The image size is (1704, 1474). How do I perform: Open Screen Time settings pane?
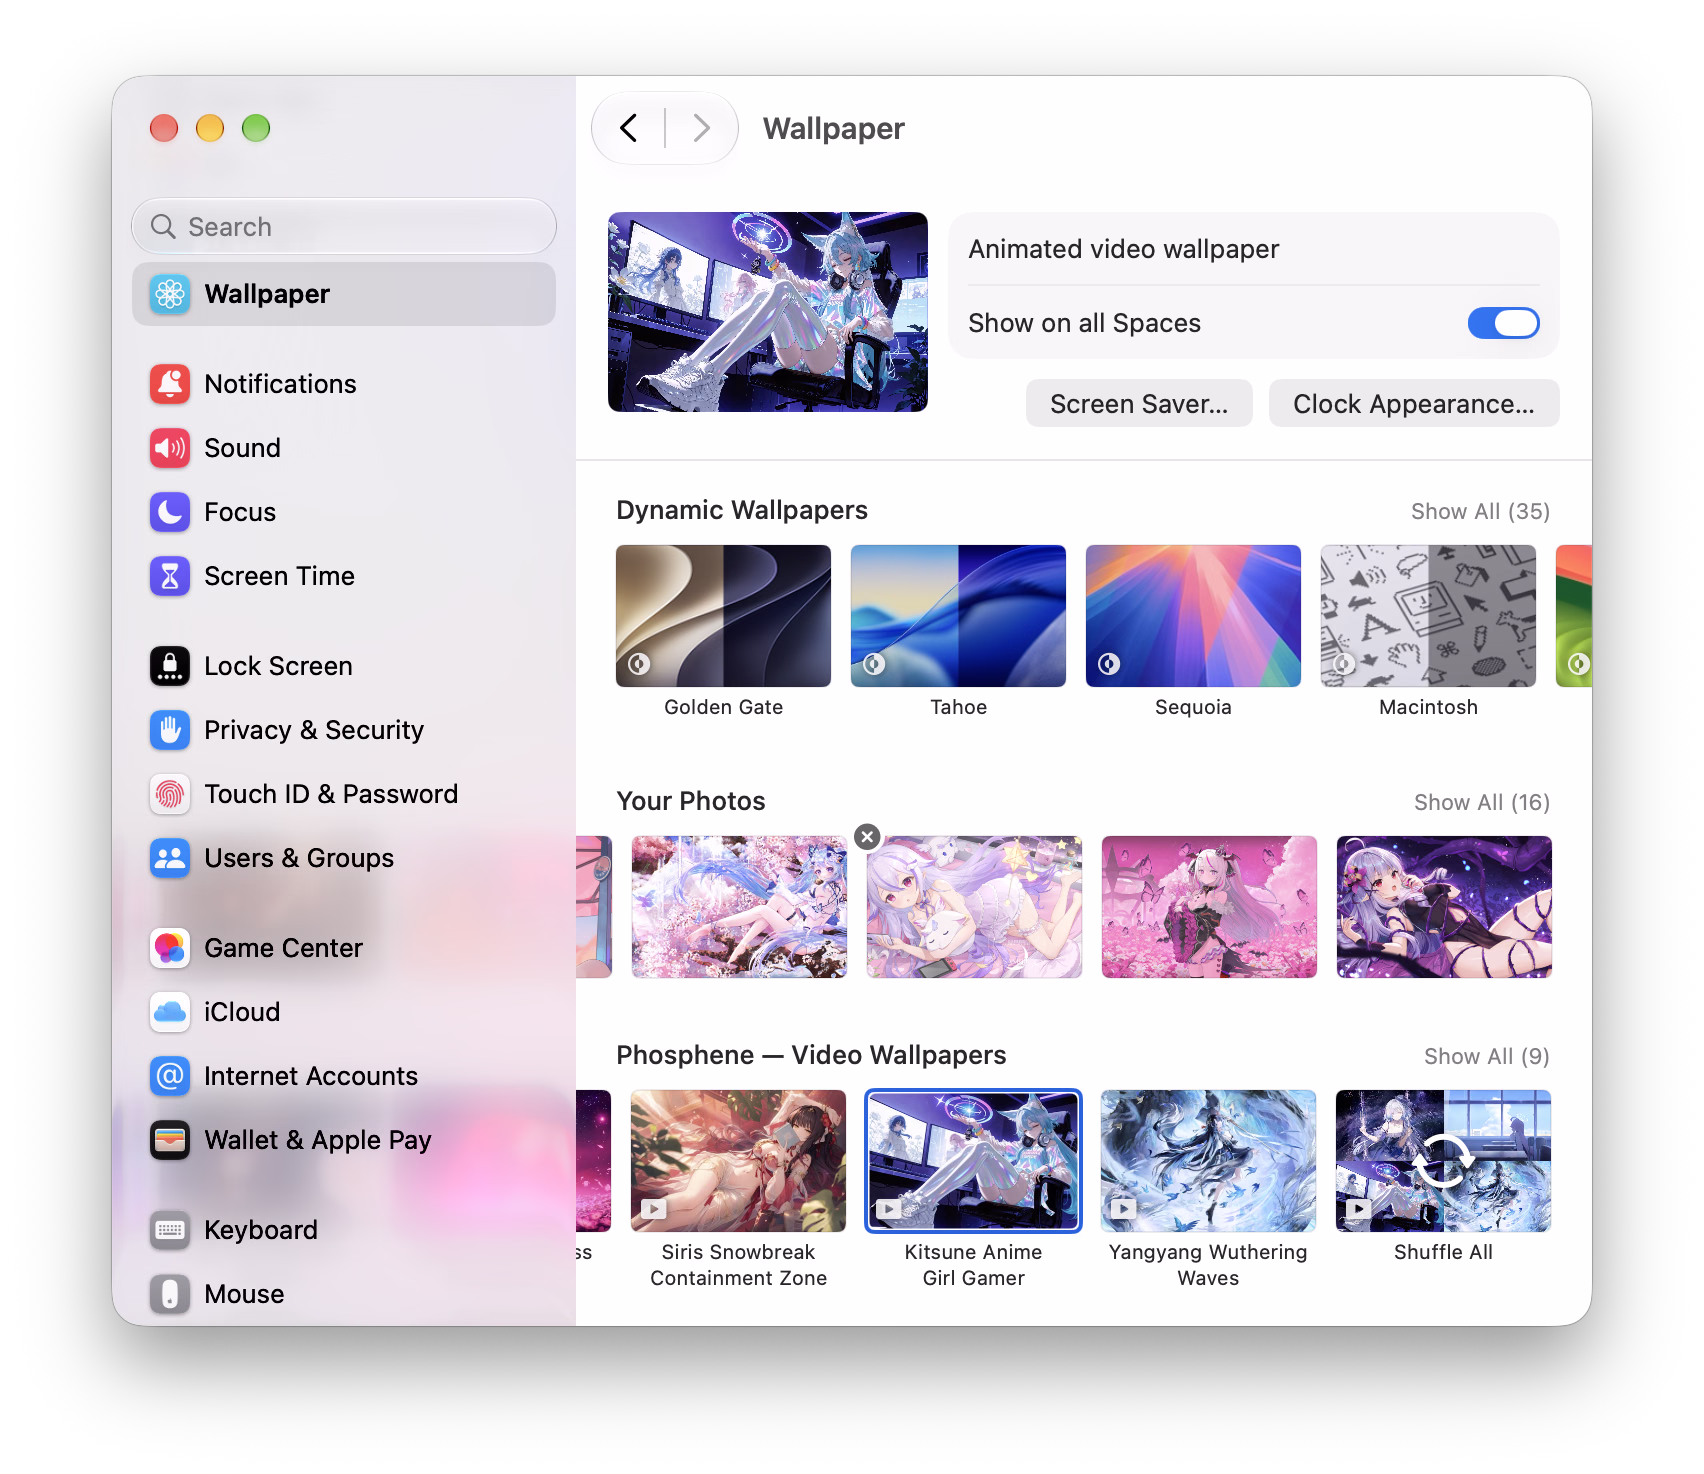pyautogui.click(x=344, y=576)
